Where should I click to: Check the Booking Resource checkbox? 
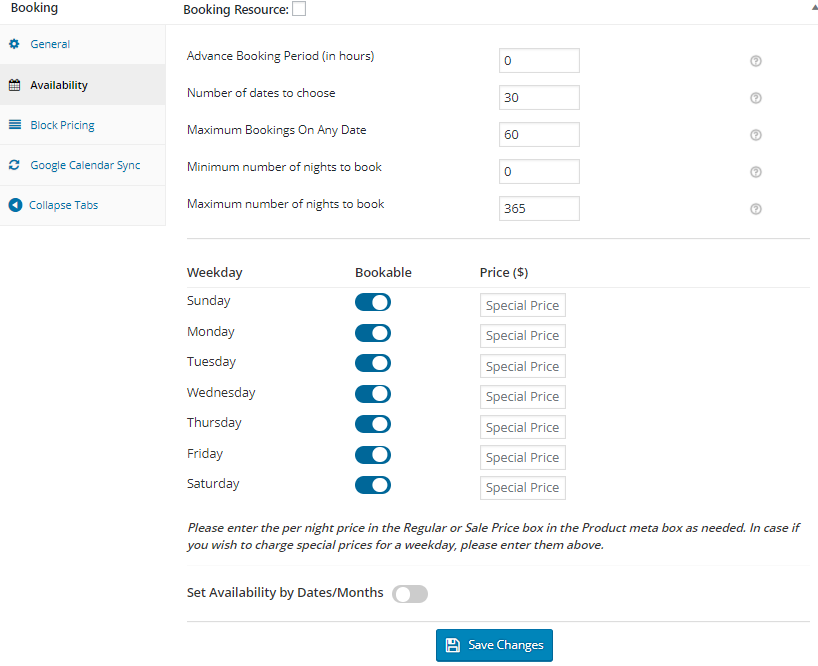point(299,9)
